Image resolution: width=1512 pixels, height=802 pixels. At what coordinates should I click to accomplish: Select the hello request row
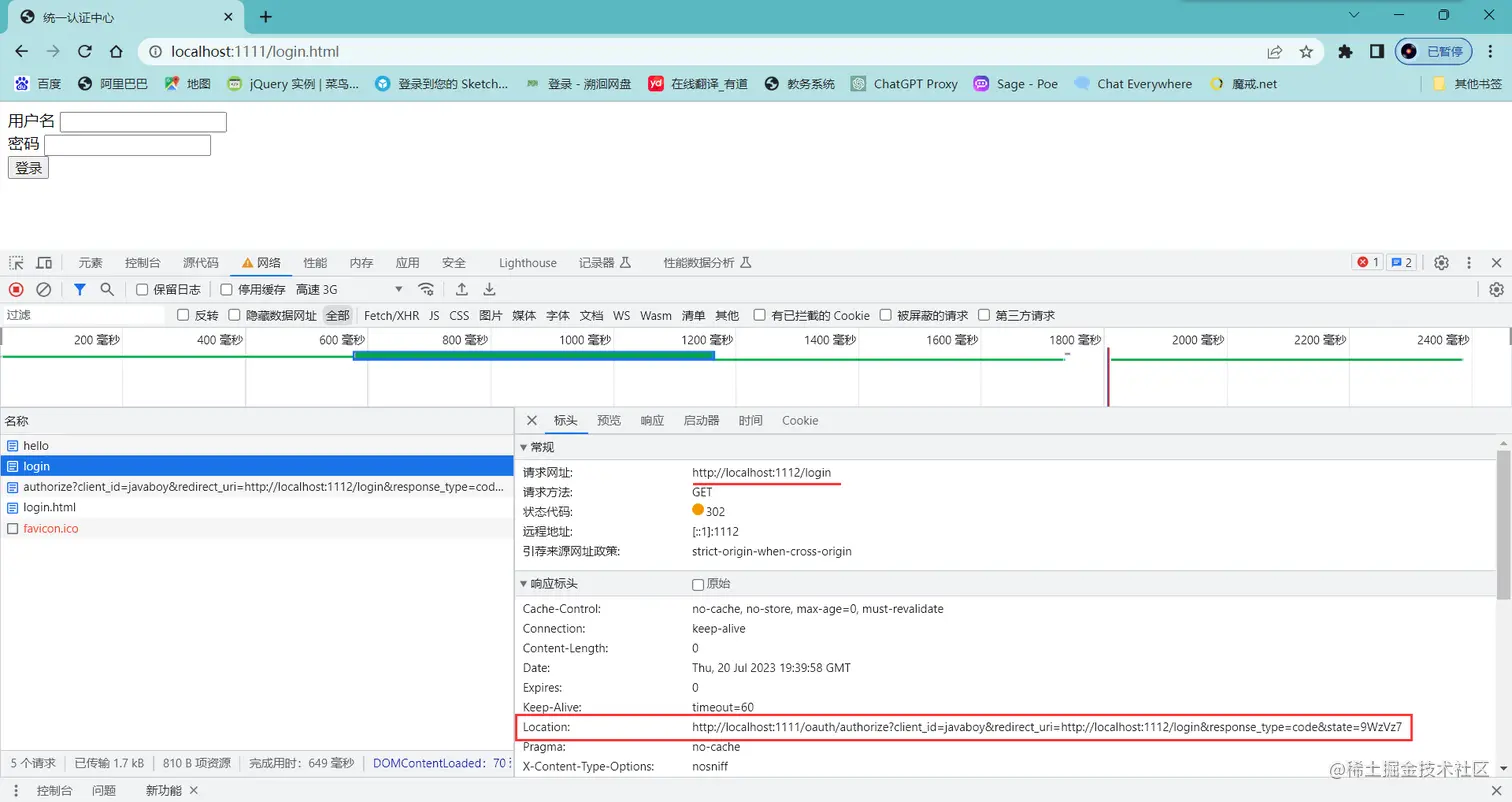pos(257,446)
